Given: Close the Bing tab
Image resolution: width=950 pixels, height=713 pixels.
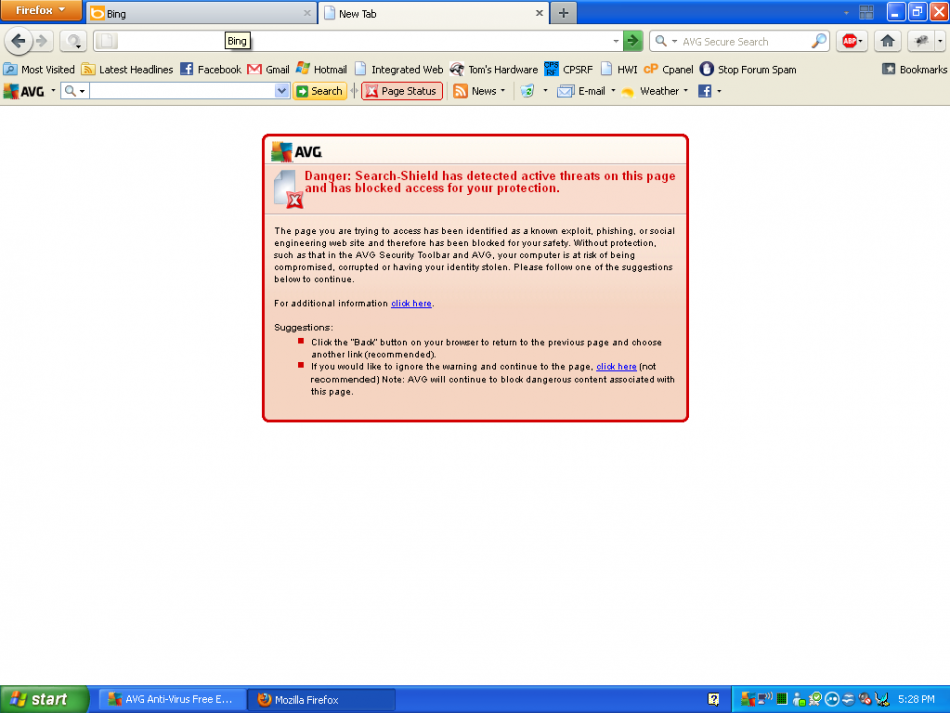Looking at the screenshot, I should pyautogui.click(x=307, y=13).
